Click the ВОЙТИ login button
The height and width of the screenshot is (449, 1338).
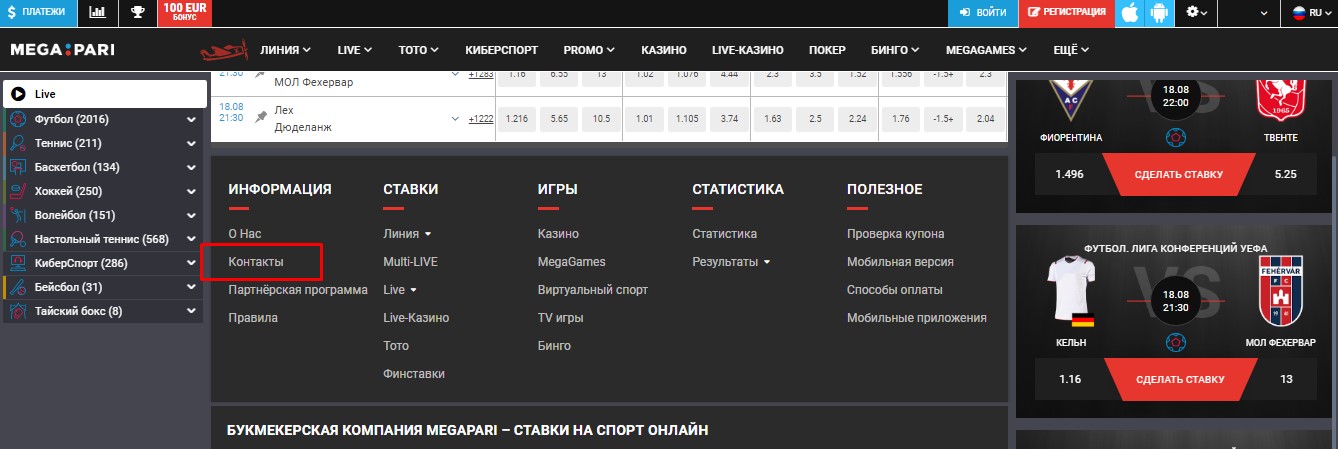(x=982, y=13)
